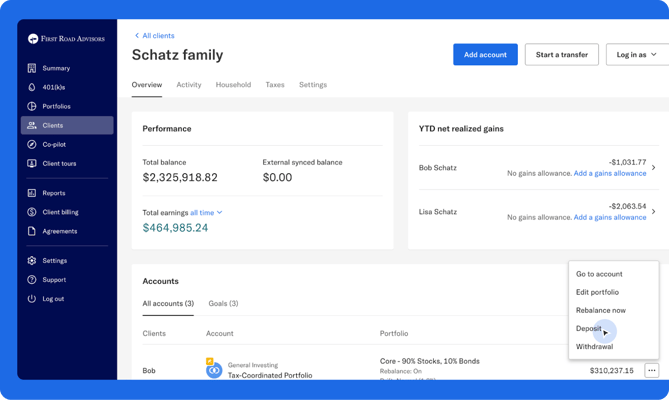
Task: Select the Co-pilot compass icon
Action: click(x=32, y=144)
